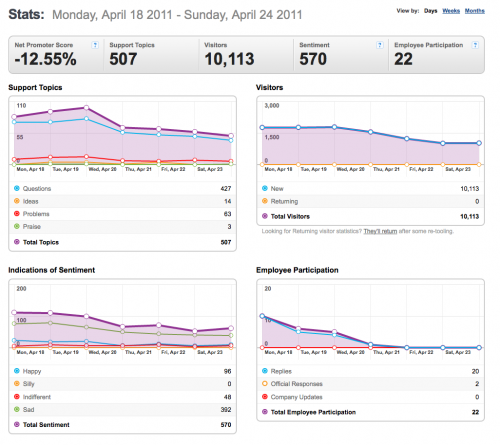
Task: Click the Sad green legend marker
Action: coord(17,409)
